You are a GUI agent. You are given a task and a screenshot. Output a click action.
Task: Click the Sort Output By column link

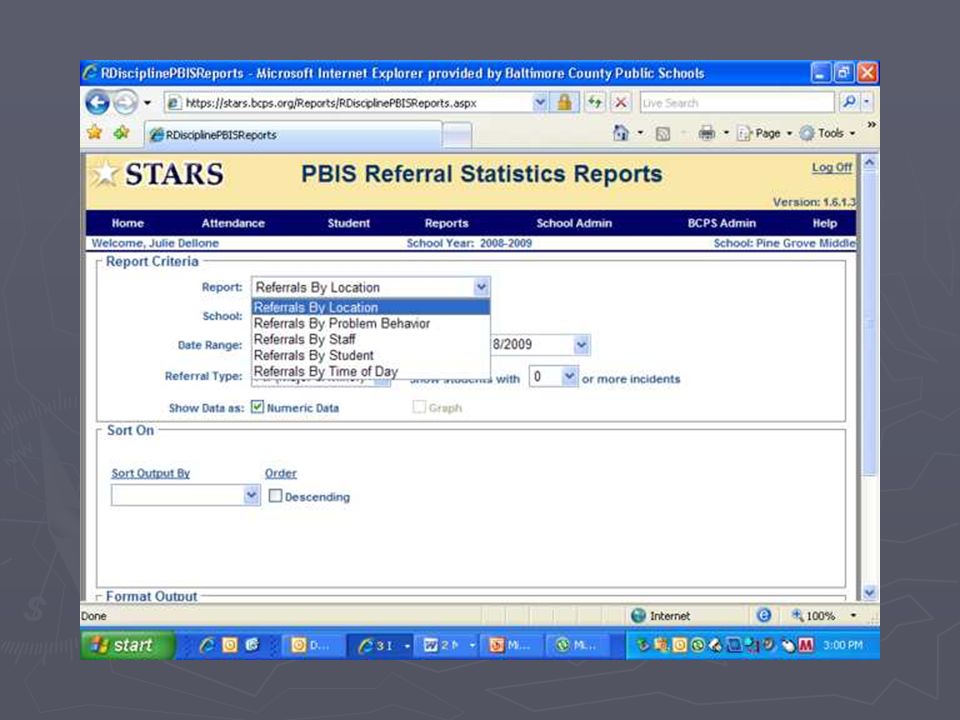[151, 473]
